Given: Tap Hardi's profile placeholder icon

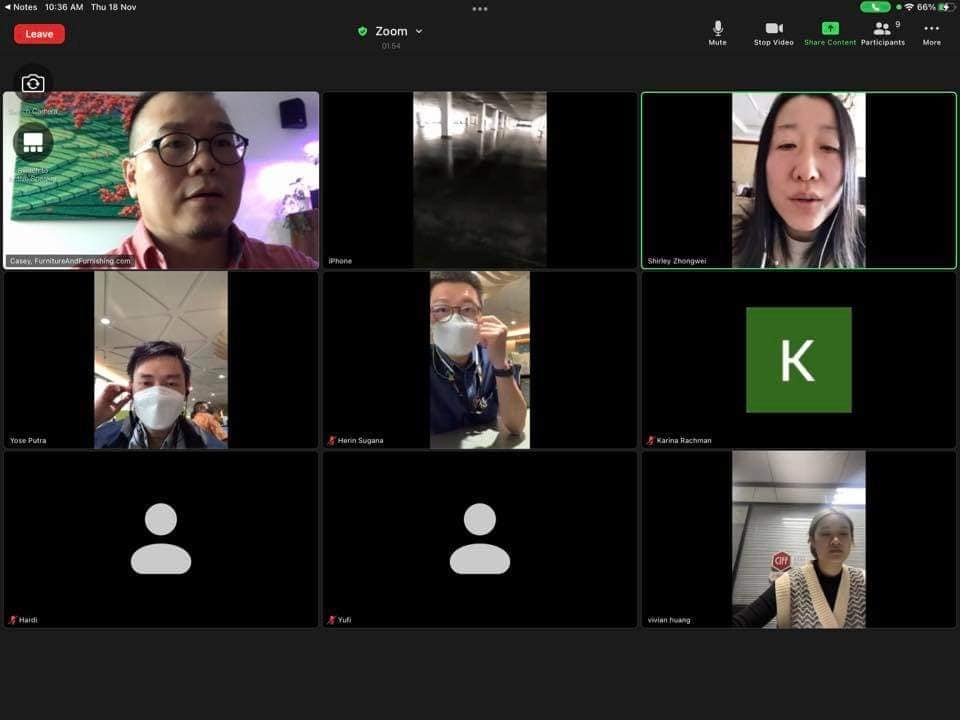Looking at the screenshot, I should (x=160, y=538).
